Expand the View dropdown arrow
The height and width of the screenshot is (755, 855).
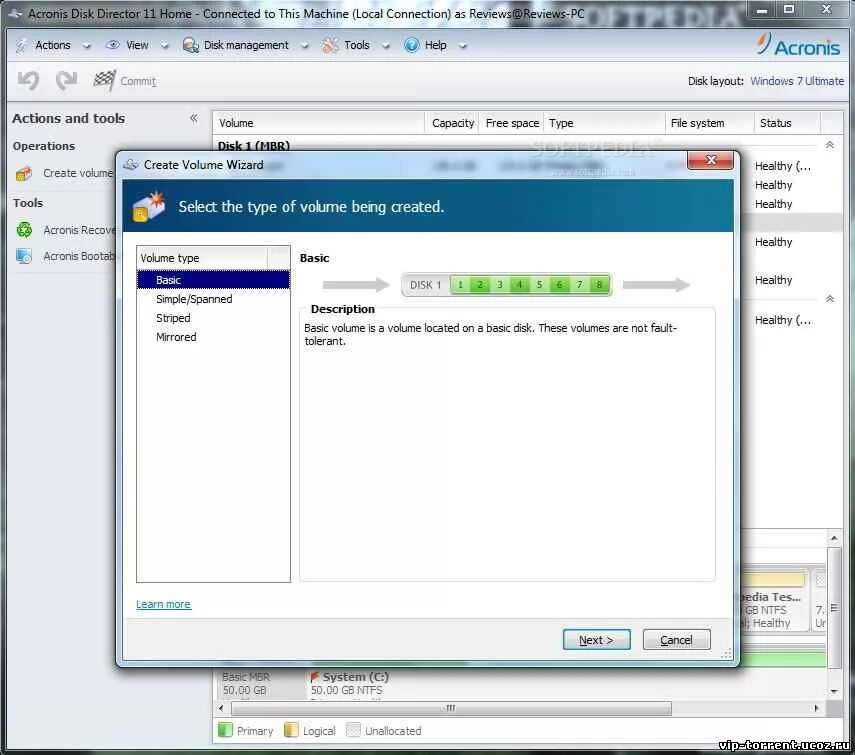(x=164, y=46)
